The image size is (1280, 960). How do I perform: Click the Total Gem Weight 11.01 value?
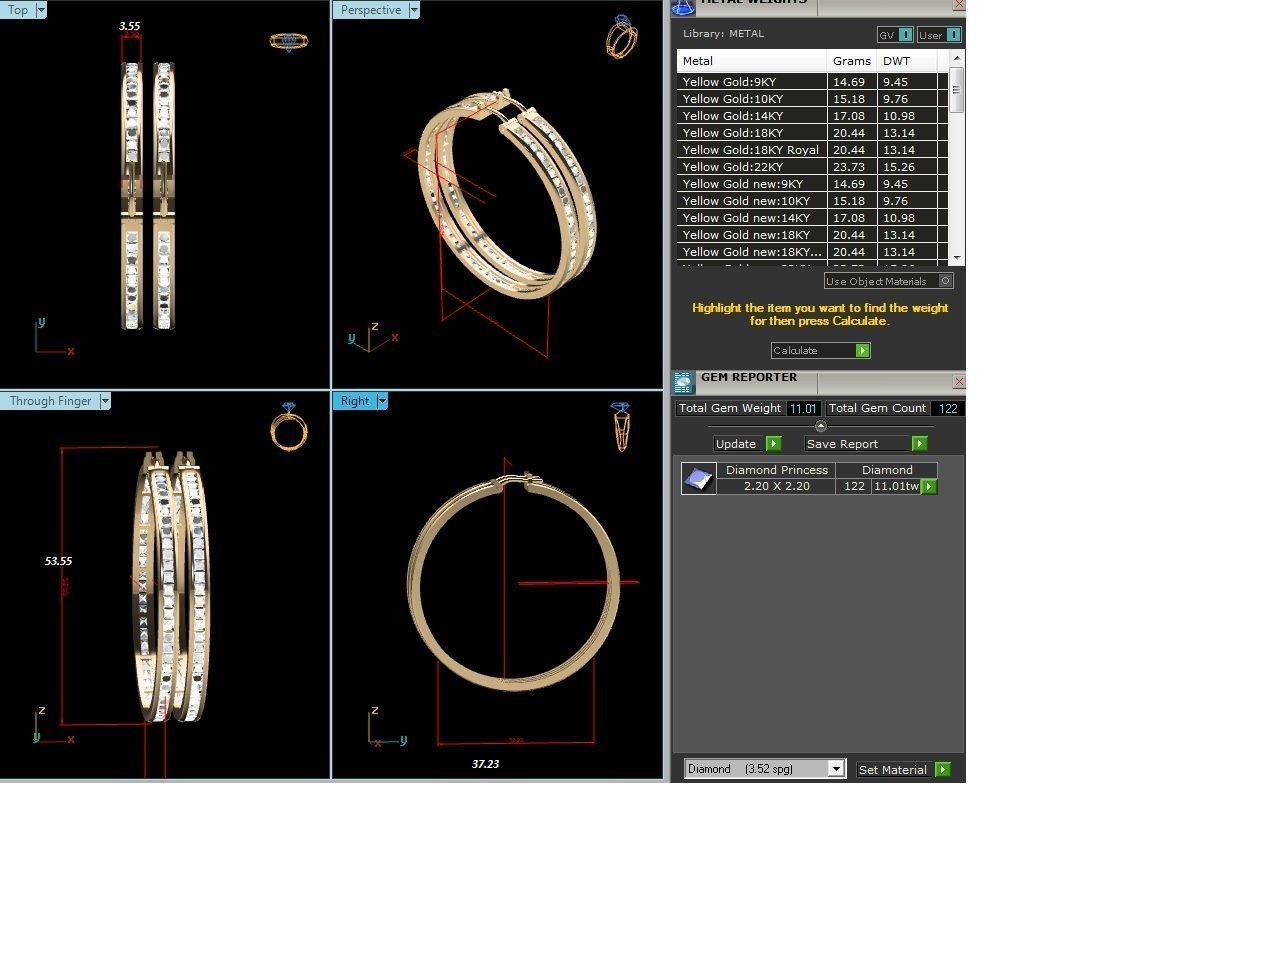(x=803, y=408)
